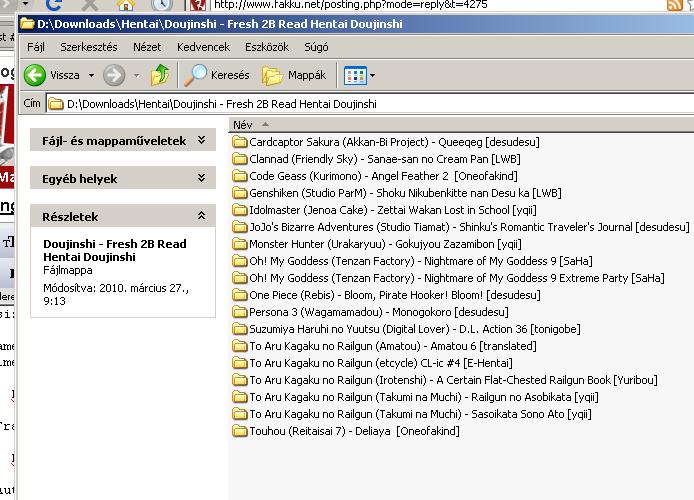Expand the Egyéb helyek panel
Image resolution: width=694 pixels, height=500 pixels.
coord(201,178)
